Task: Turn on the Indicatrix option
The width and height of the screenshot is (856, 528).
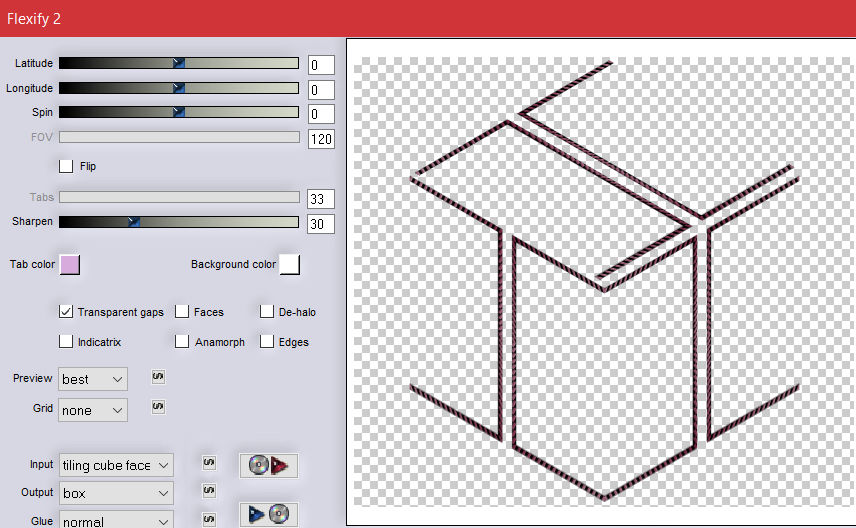Action: point(66,342)
